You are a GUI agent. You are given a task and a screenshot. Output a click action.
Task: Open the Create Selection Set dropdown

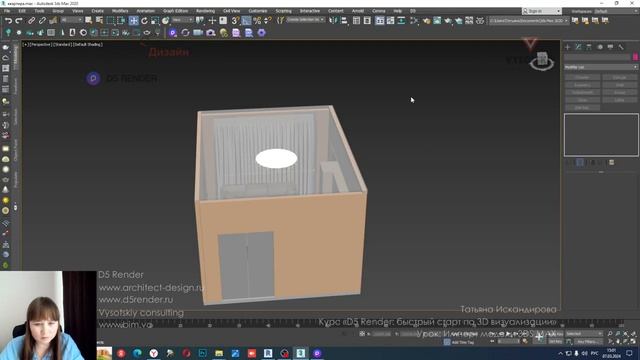[x=305, y=20]
